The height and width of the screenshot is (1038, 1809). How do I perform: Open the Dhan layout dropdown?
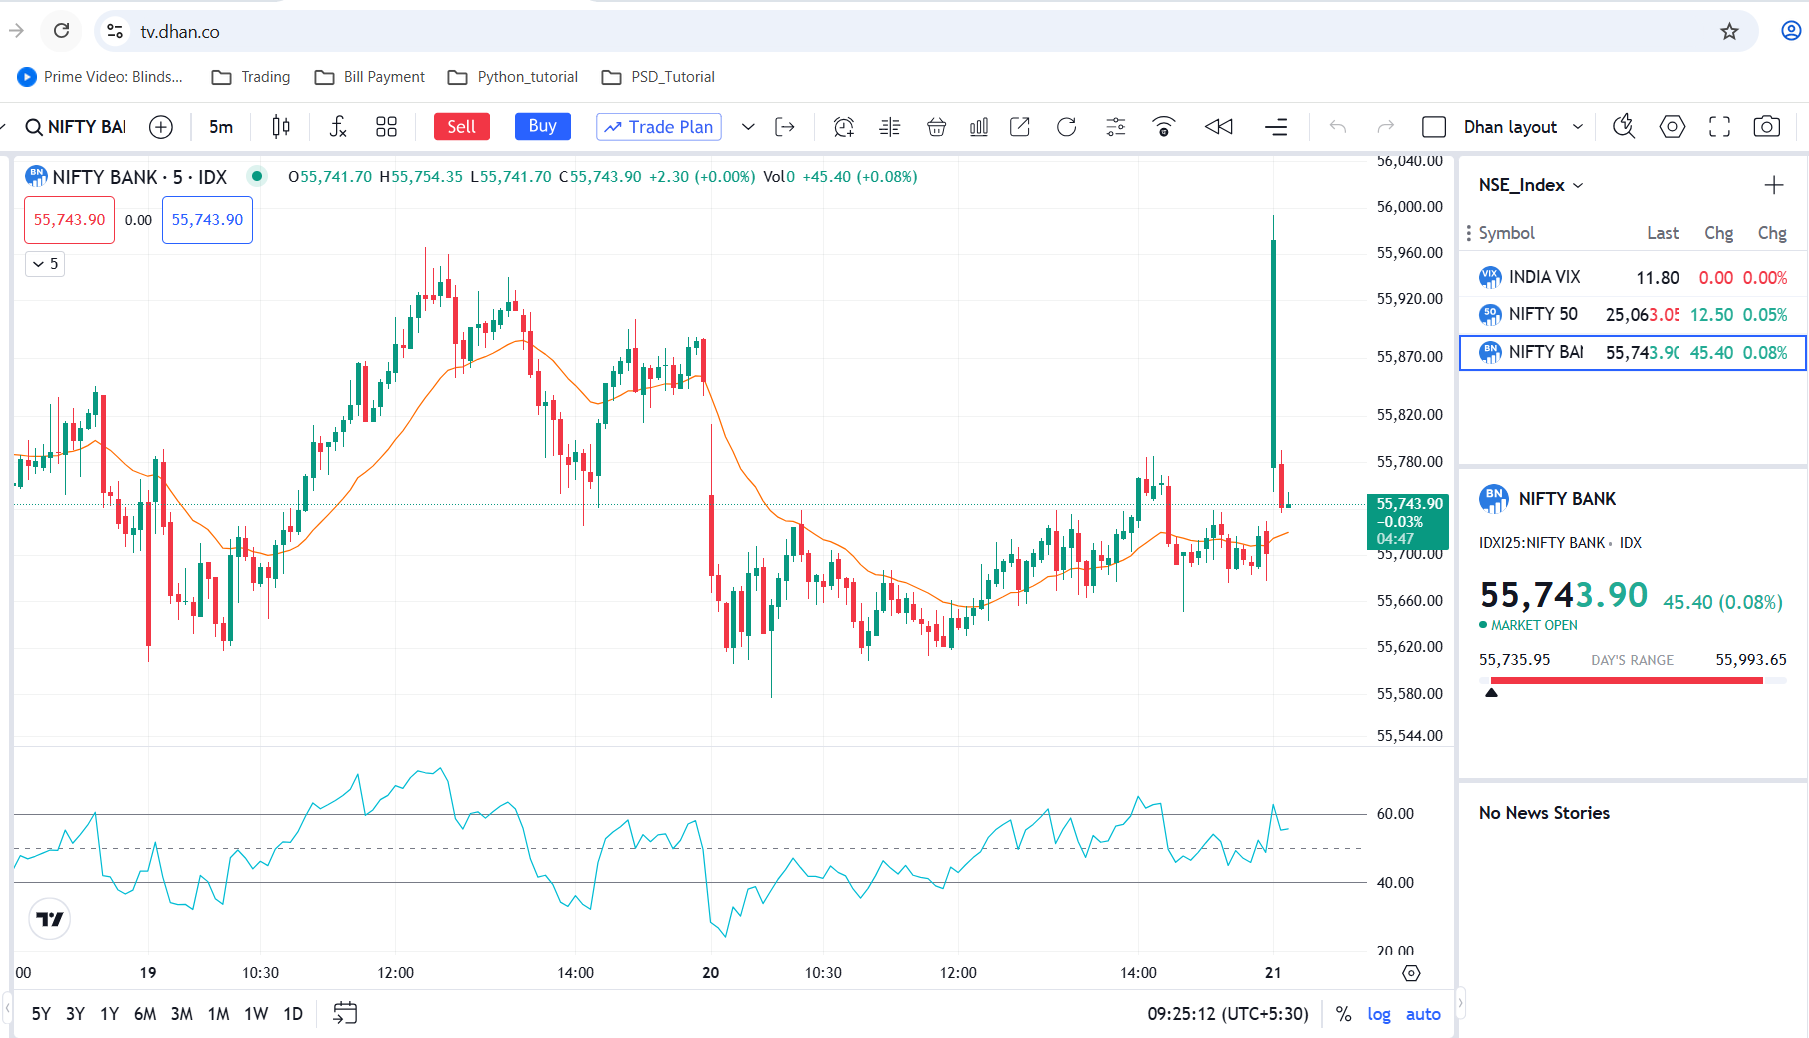tap(1523, 127)
